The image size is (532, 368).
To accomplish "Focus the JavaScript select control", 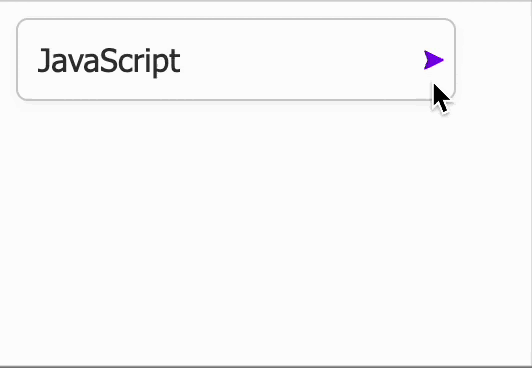I will 236,60.
